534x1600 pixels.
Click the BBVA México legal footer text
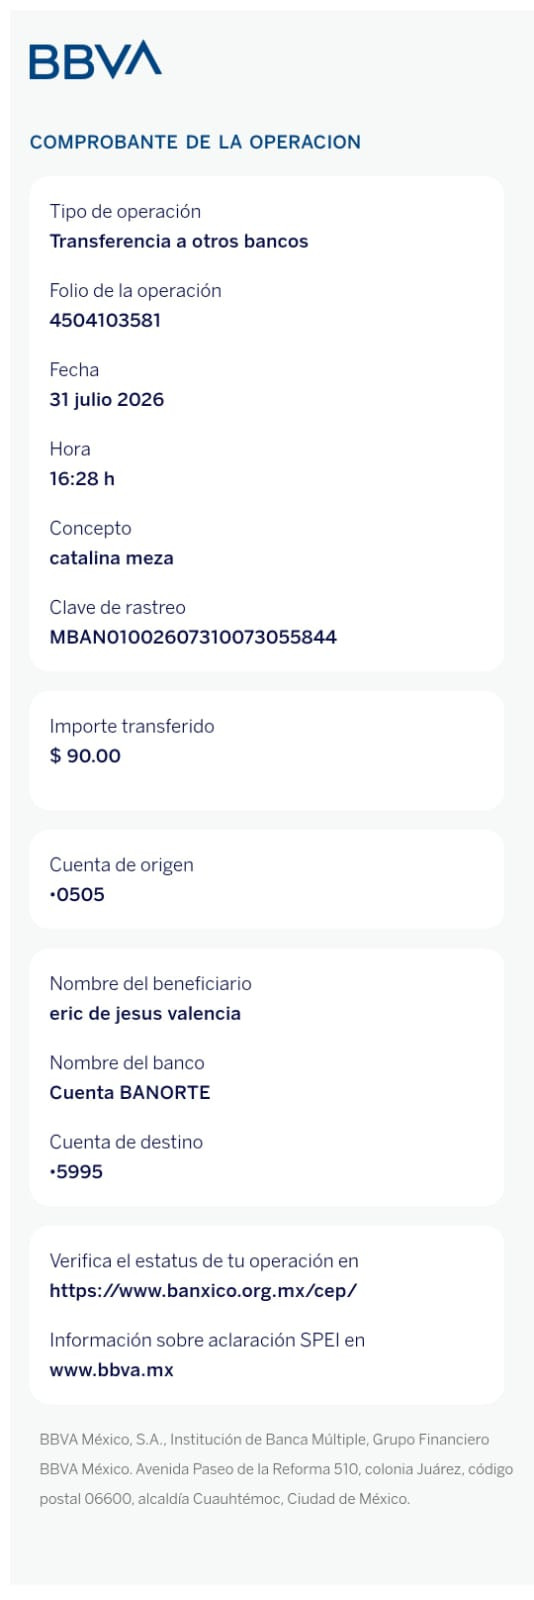(276, 1469)
